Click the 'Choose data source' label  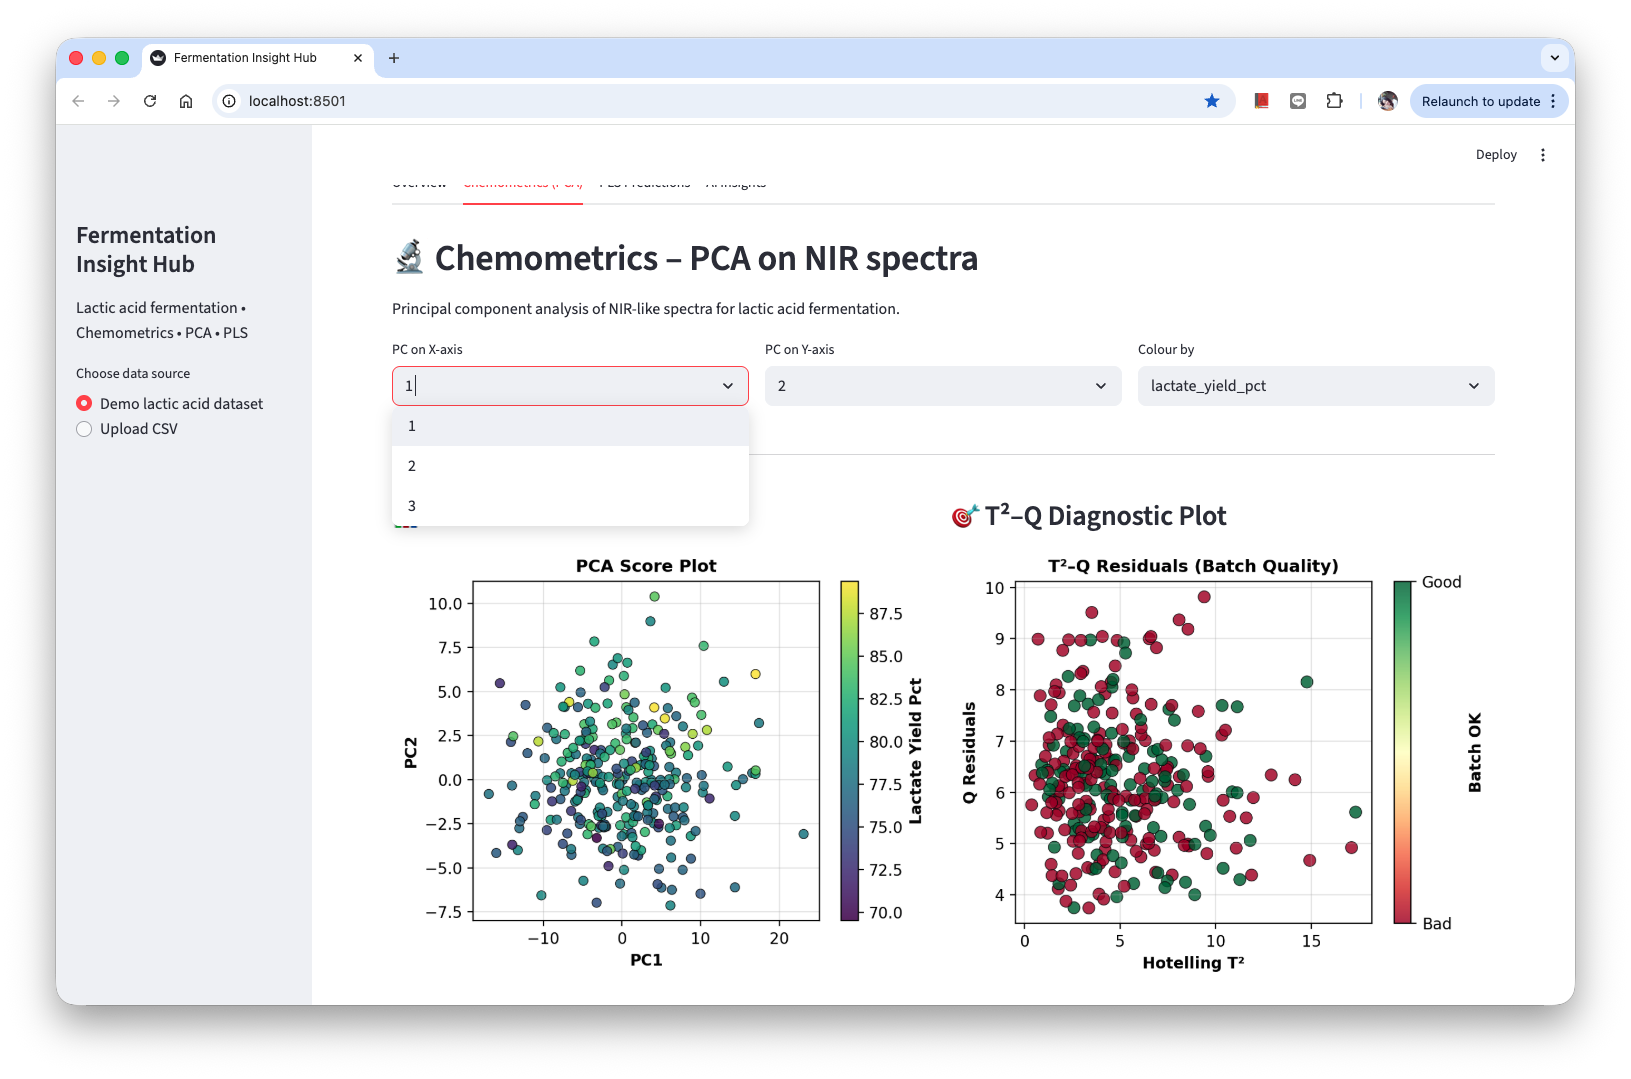pyautogui.click(x=133, y=374)
